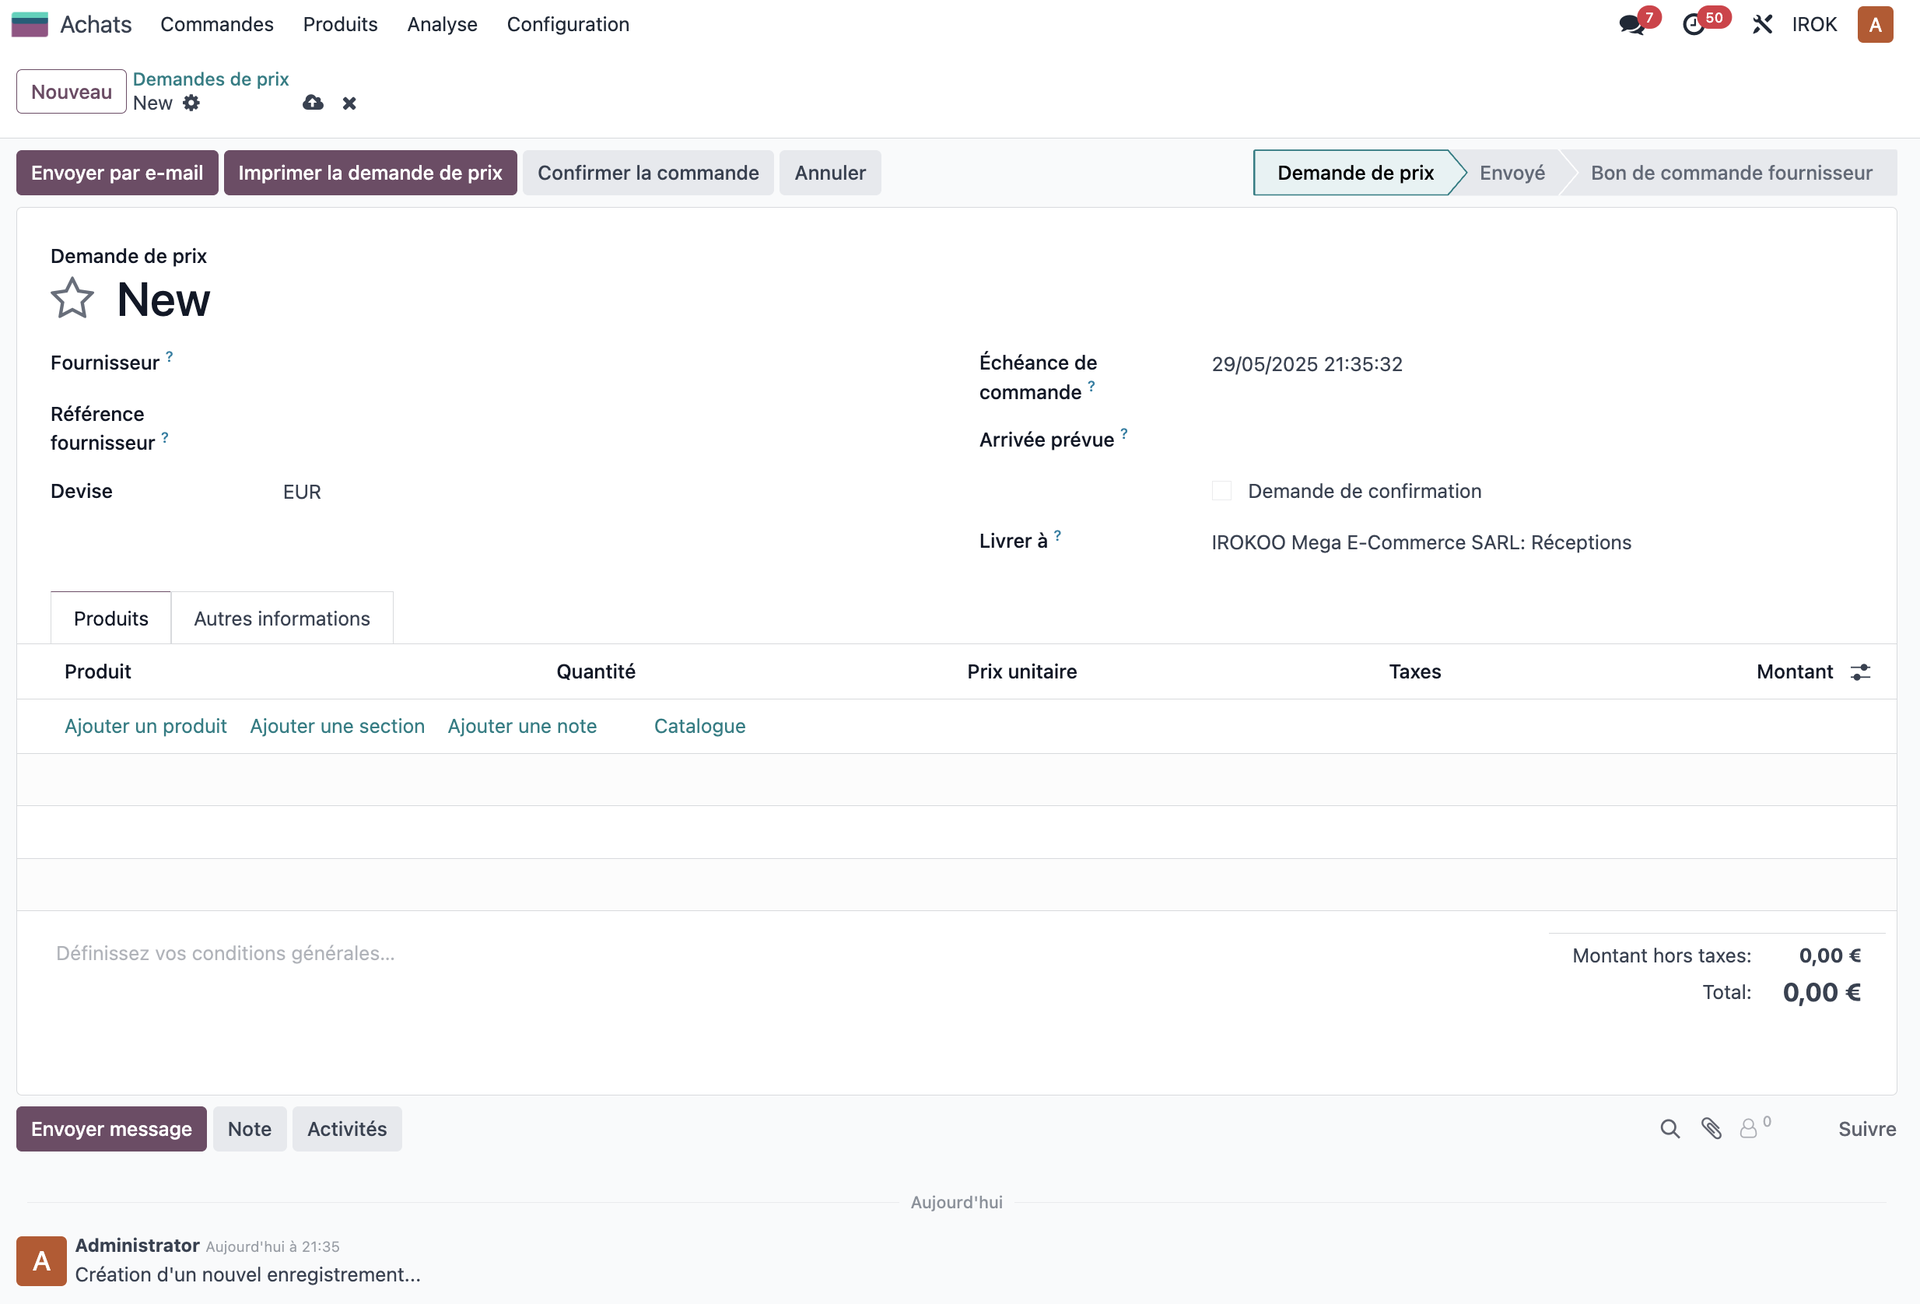The image size is (1920, 1304).
Task: Open the Achats app home icon
Action: (x=29, y=24)
